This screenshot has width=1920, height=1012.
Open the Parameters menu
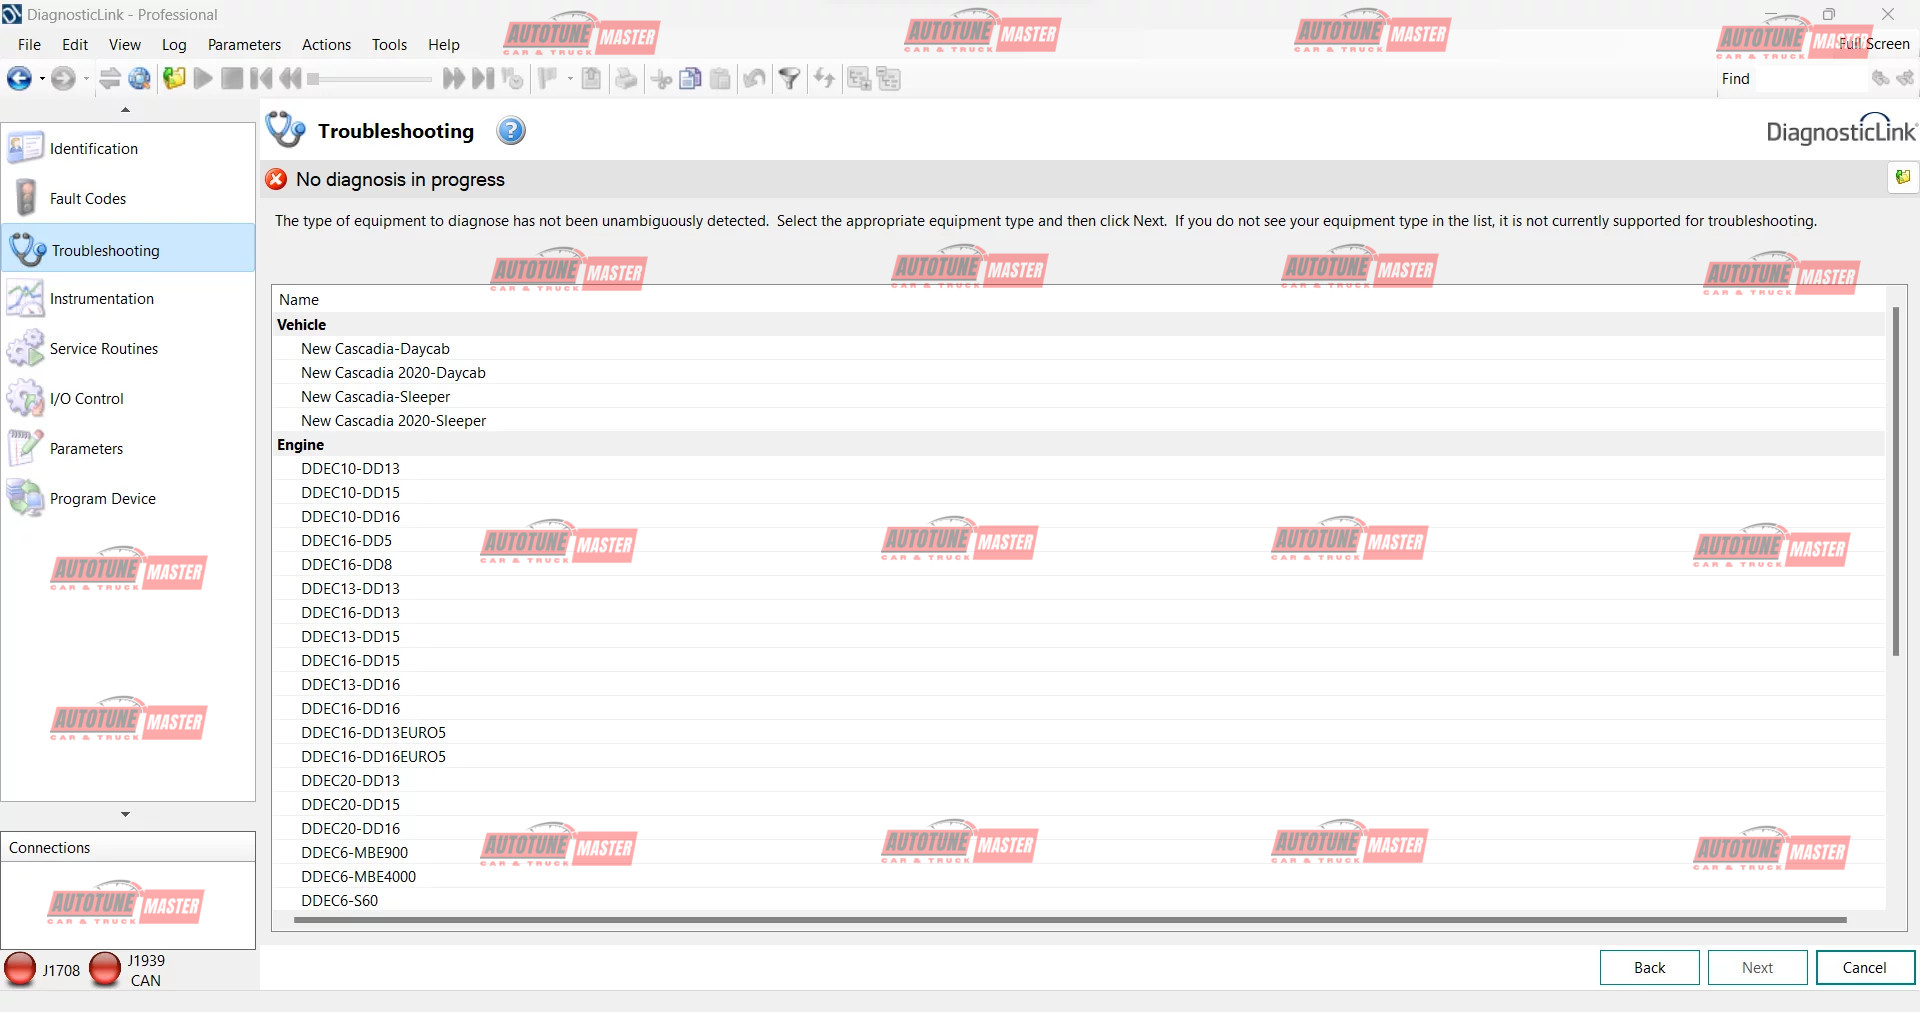point(244,45)
